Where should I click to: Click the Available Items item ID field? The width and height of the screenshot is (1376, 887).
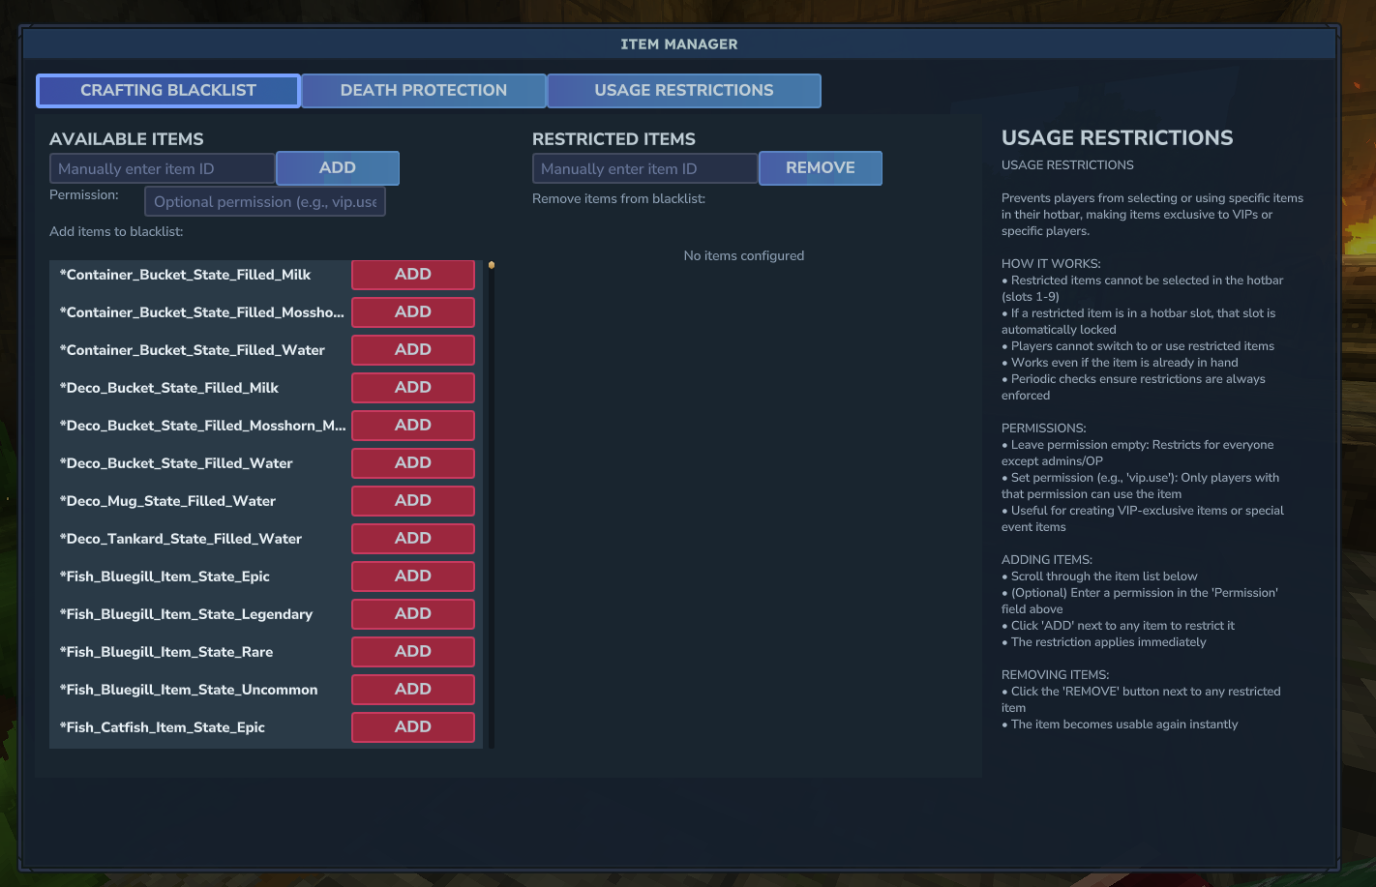coord(162,169)
